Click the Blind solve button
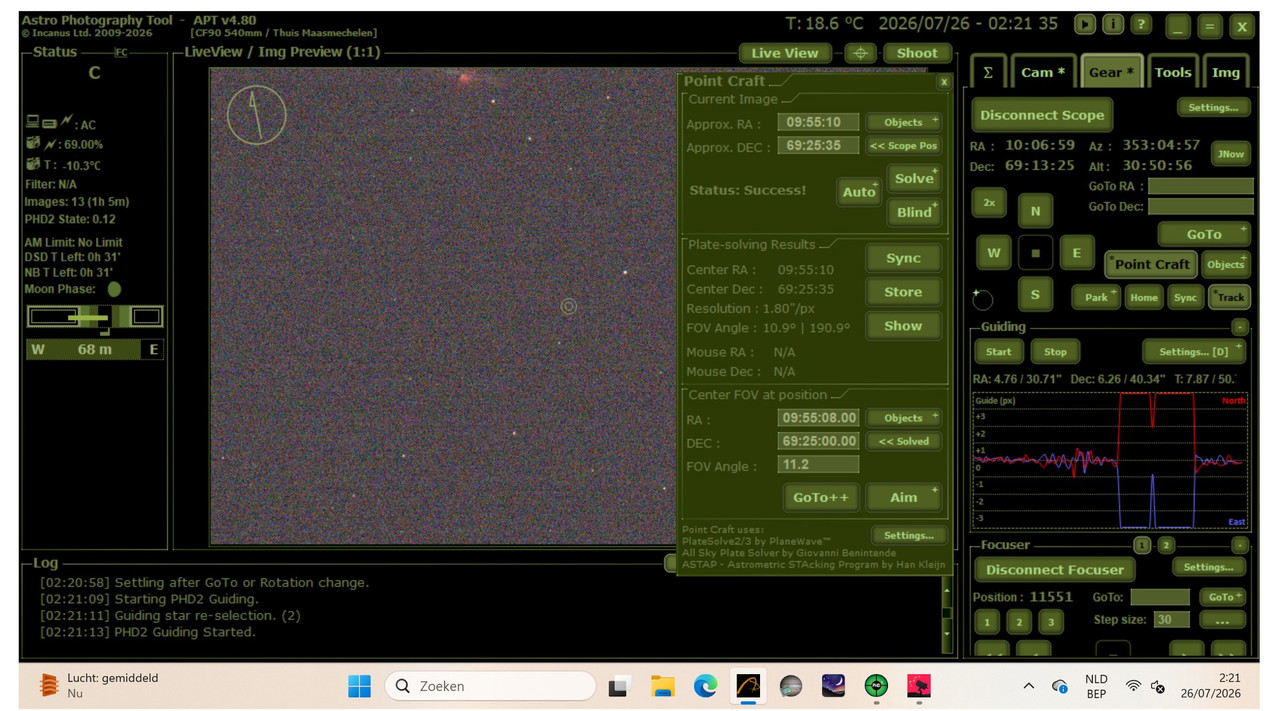Screen dimensions: 1279x711 click(x=914, y=212)
